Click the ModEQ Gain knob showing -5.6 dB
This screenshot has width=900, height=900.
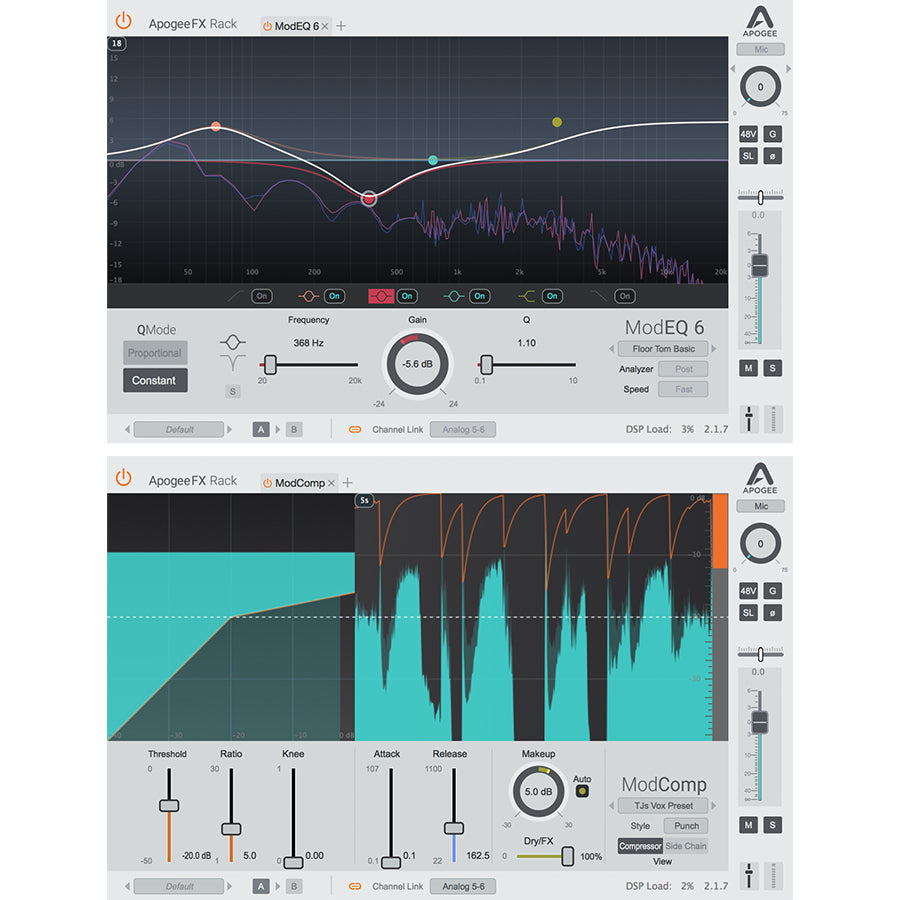tap(417, 365)
